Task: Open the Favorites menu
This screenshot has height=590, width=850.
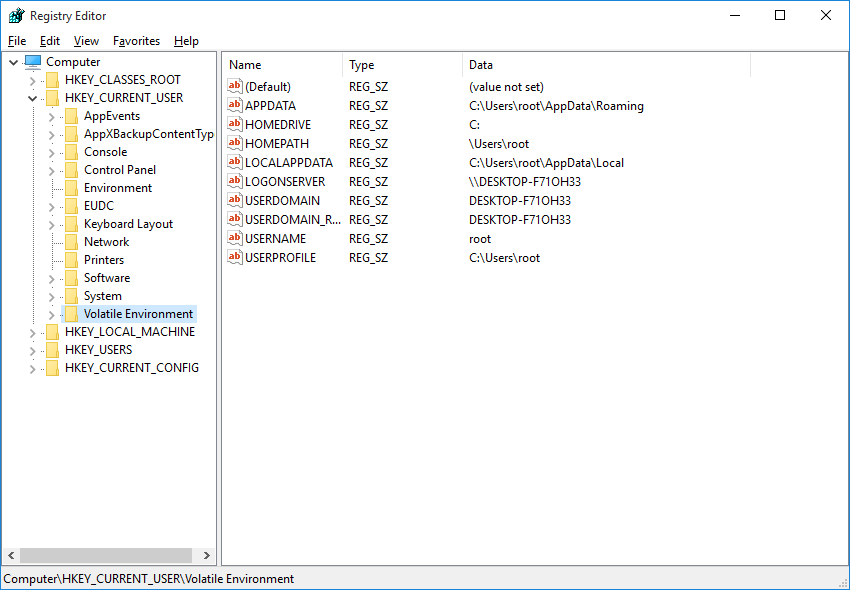Action: 136,41
